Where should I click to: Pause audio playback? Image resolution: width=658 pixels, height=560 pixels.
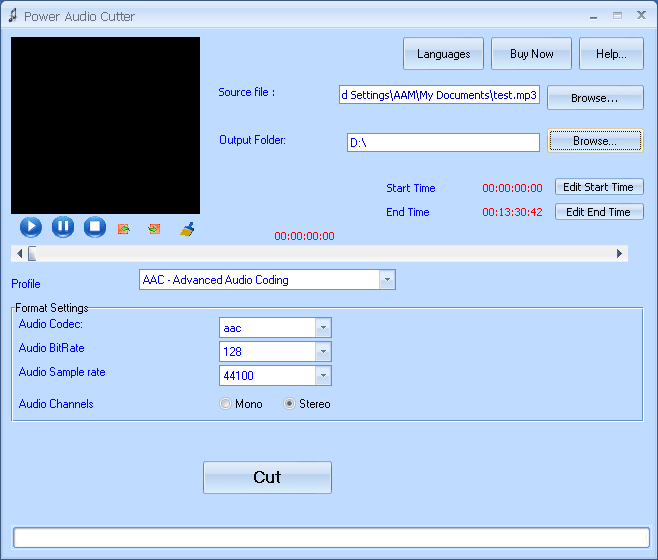tap(63, 227)
